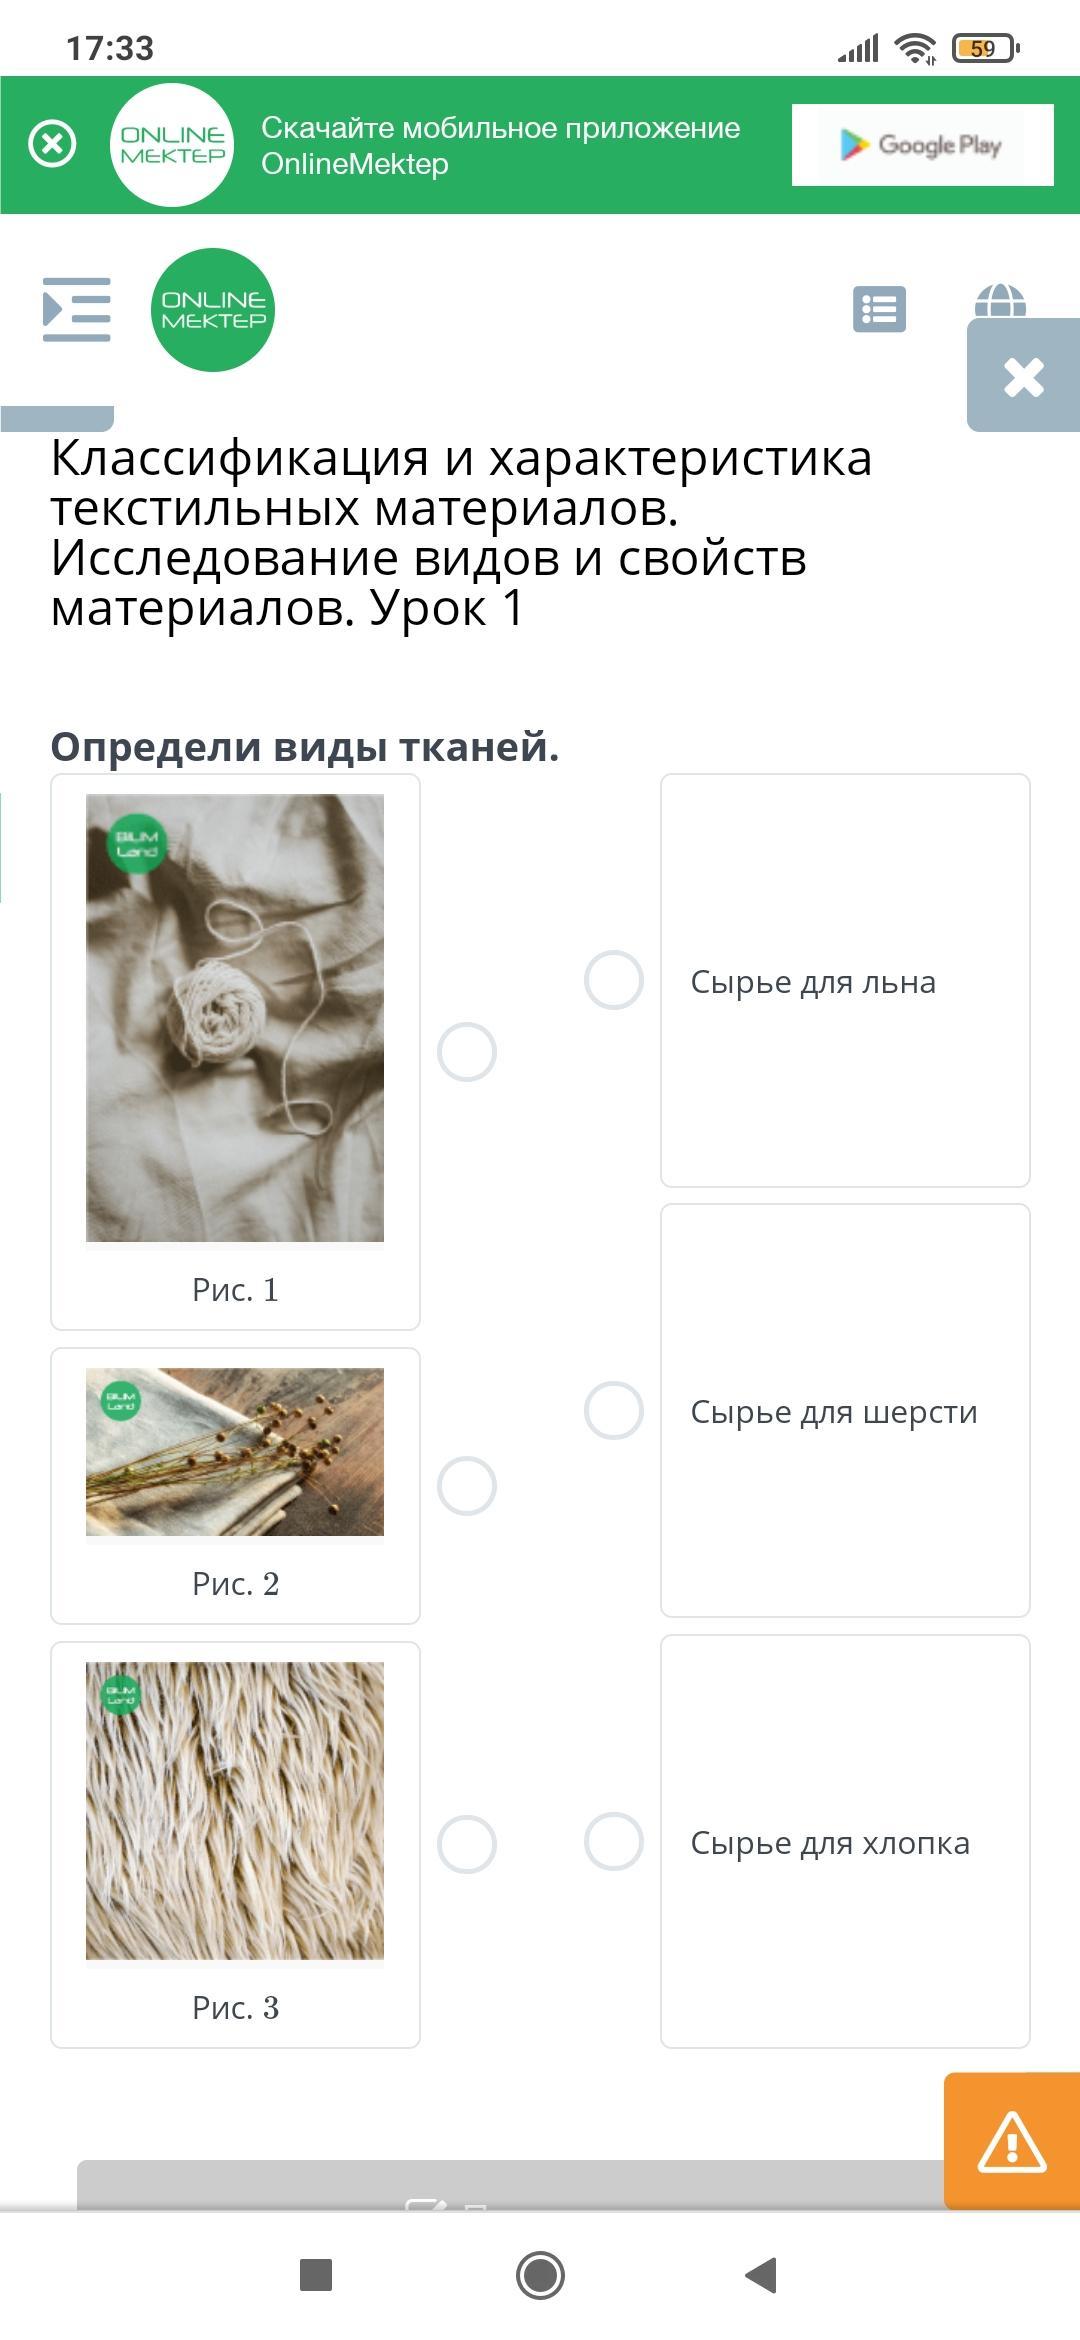
Task: Open the Рис. 3 wool image
Action: [235, 1811]
